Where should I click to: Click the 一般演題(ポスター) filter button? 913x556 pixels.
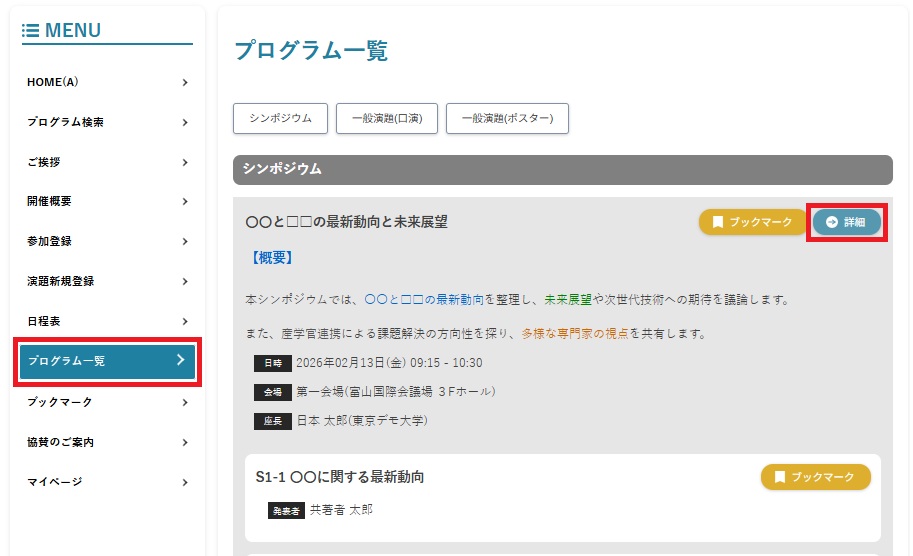(x=507, y=118)
